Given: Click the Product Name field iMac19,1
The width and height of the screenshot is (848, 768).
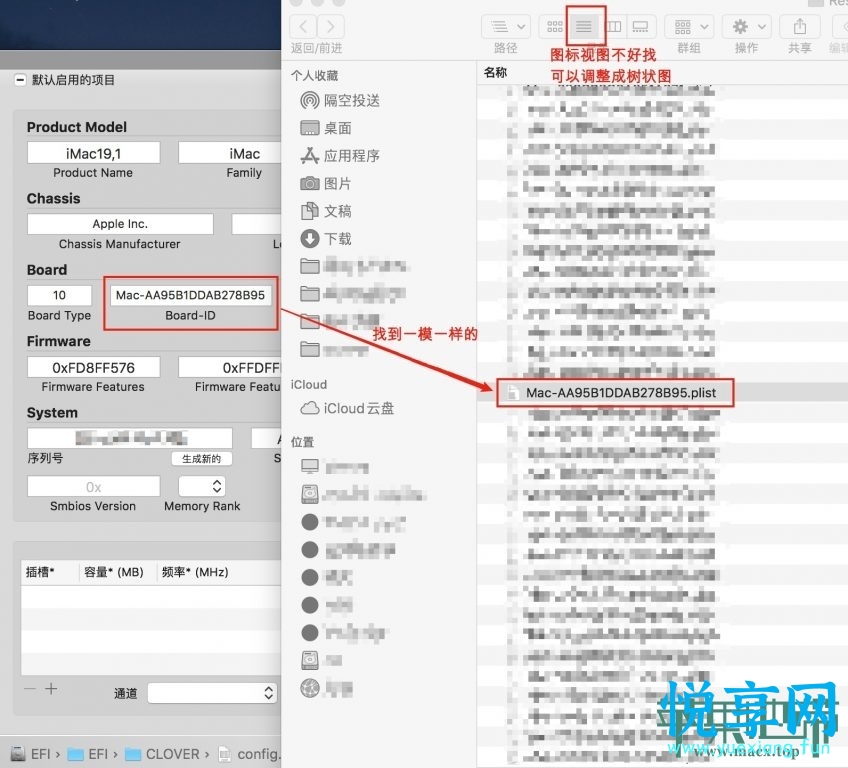Looking at the screenshot, I should click(94, 154).
